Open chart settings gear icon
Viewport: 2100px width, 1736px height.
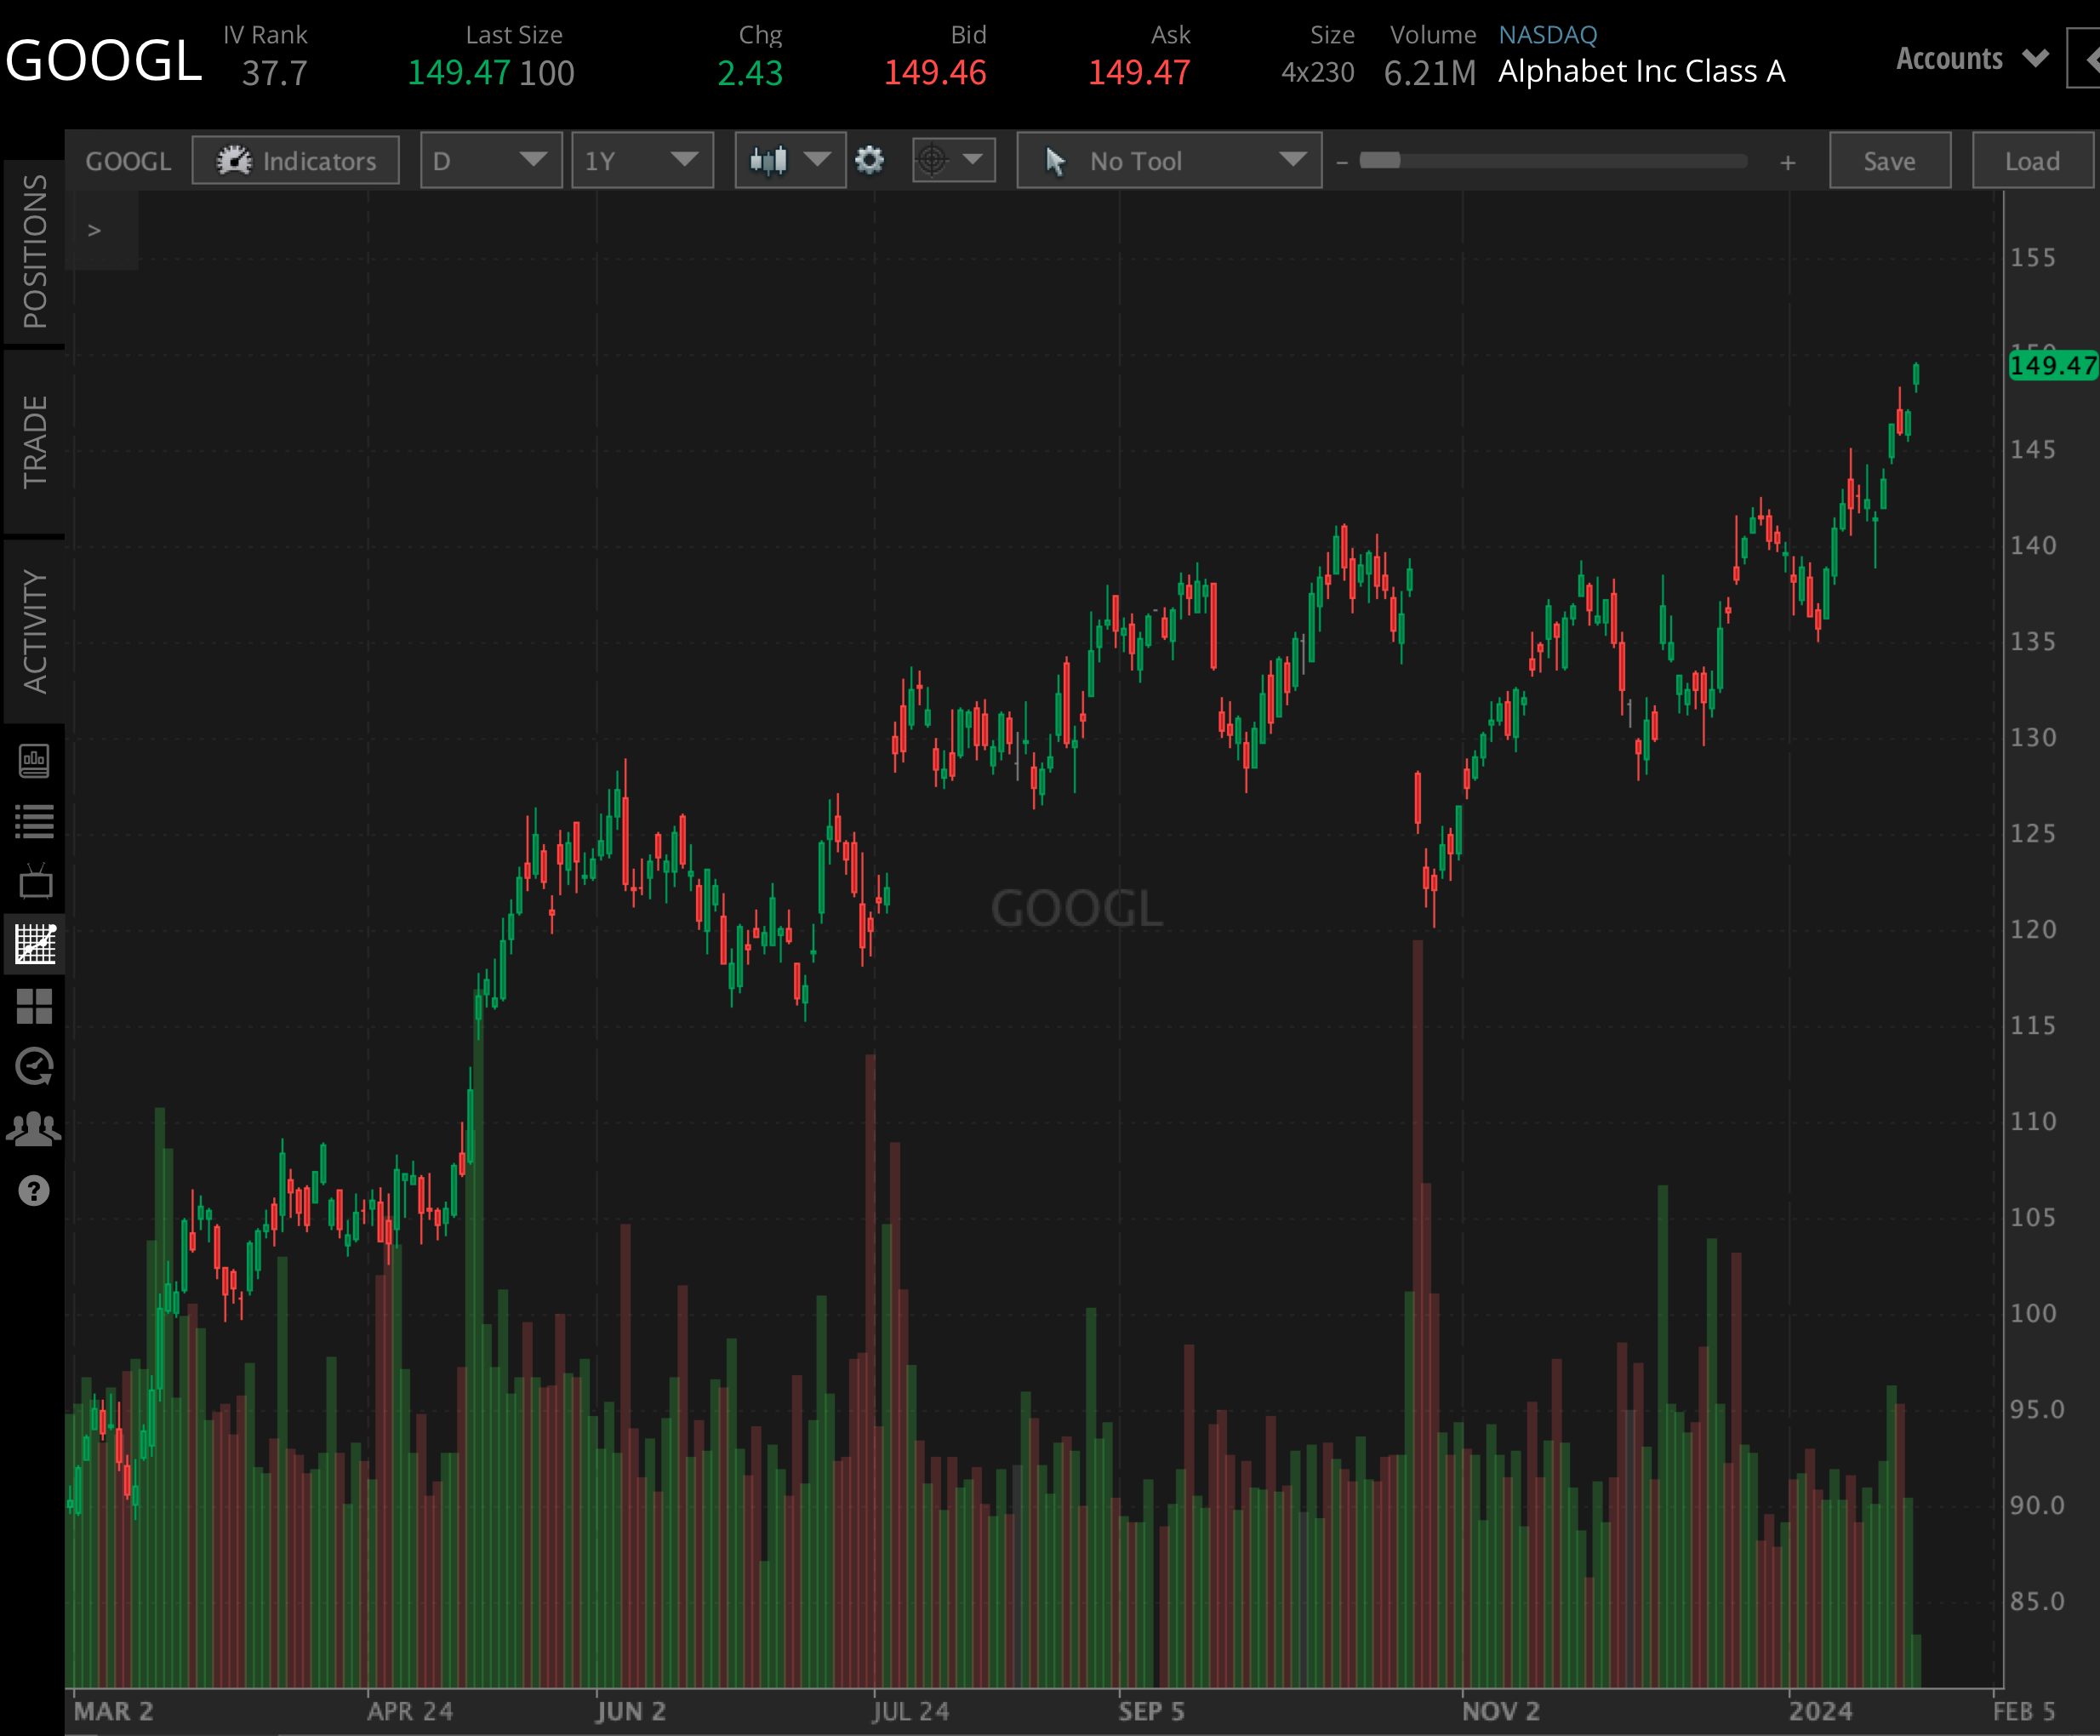869,160
